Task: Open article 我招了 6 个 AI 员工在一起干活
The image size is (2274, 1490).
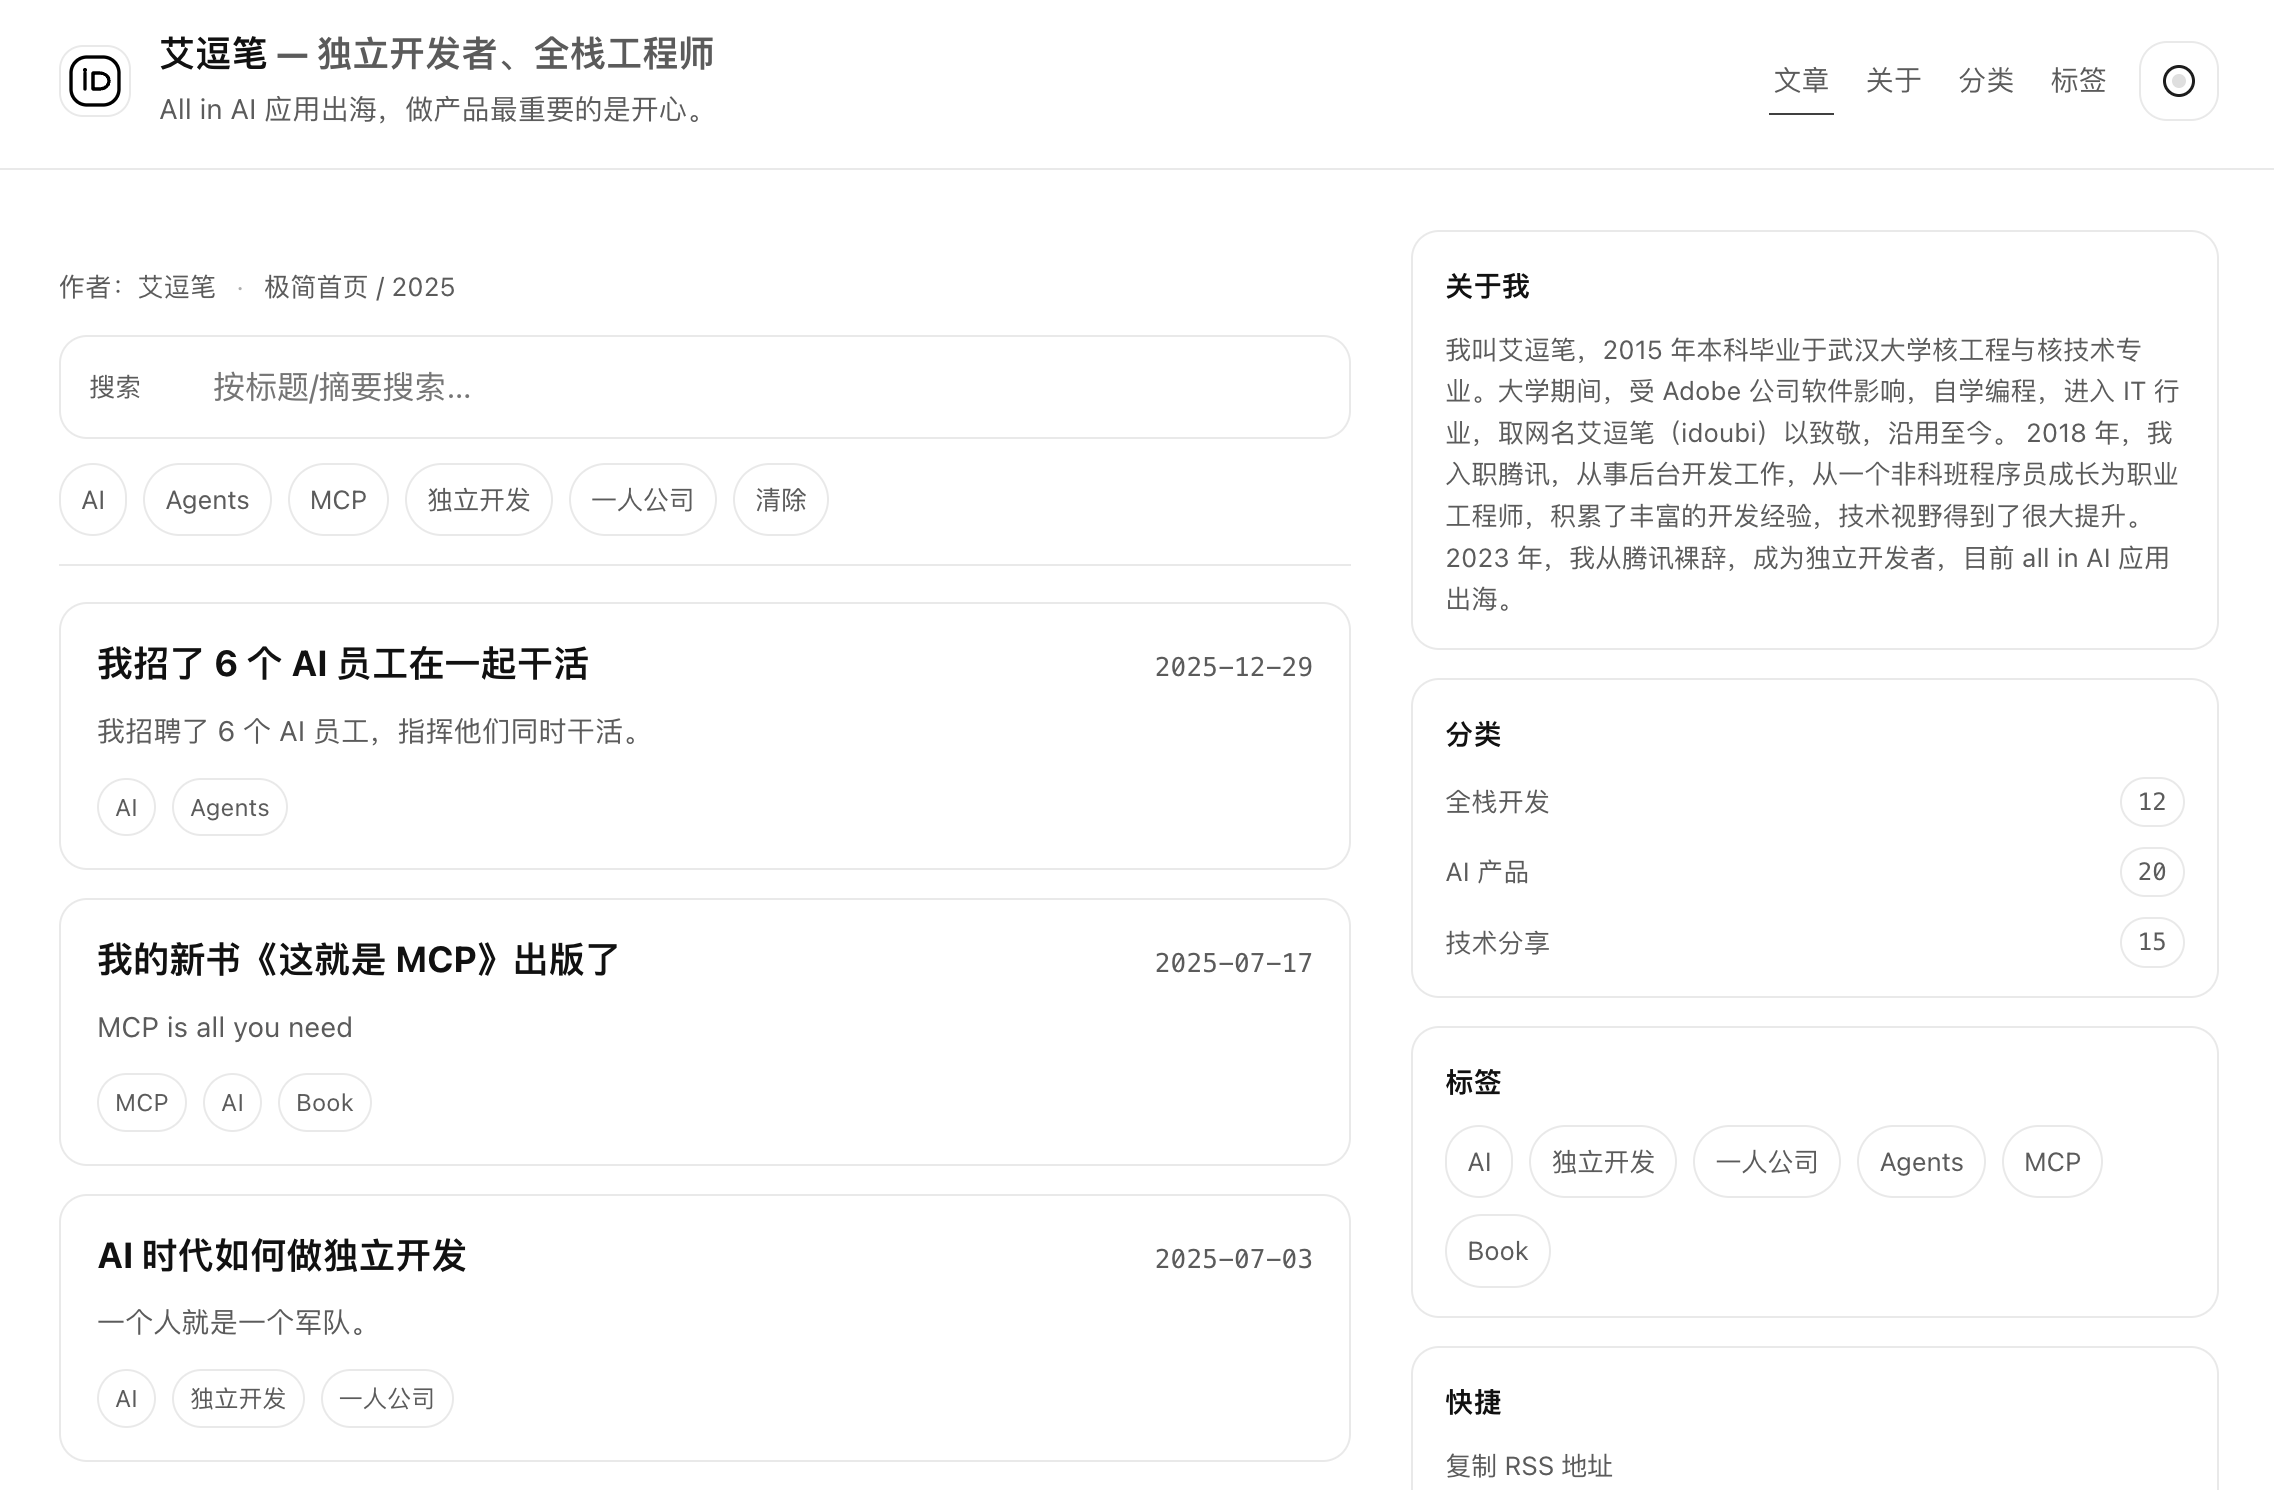Action: [x=343, y=665]
